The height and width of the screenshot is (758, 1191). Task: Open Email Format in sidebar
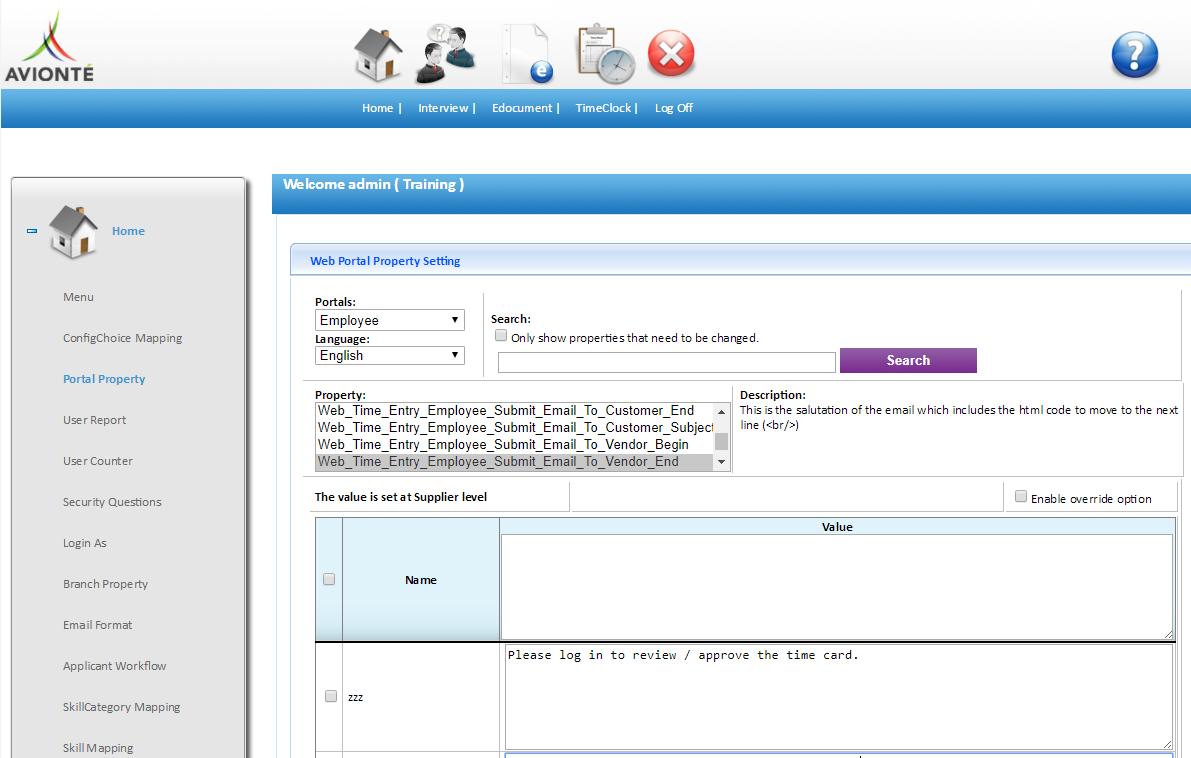(97, 625)
